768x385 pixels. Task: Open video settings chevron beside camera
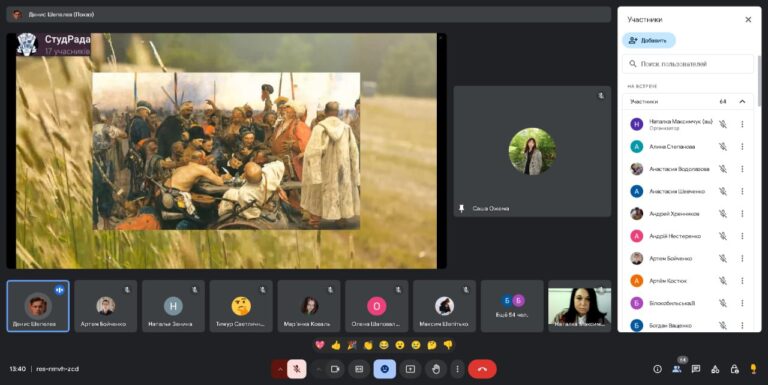pyautogui.click(x=319, y=369)
